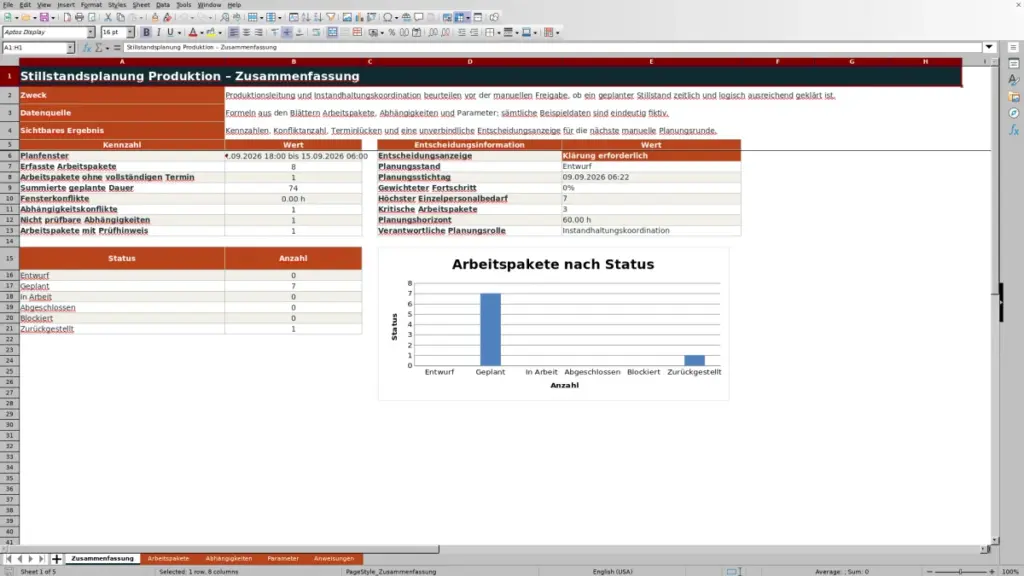Click the scroll to first sheet button
Viewport: 1024px width, 576px height.
[8, 558]
